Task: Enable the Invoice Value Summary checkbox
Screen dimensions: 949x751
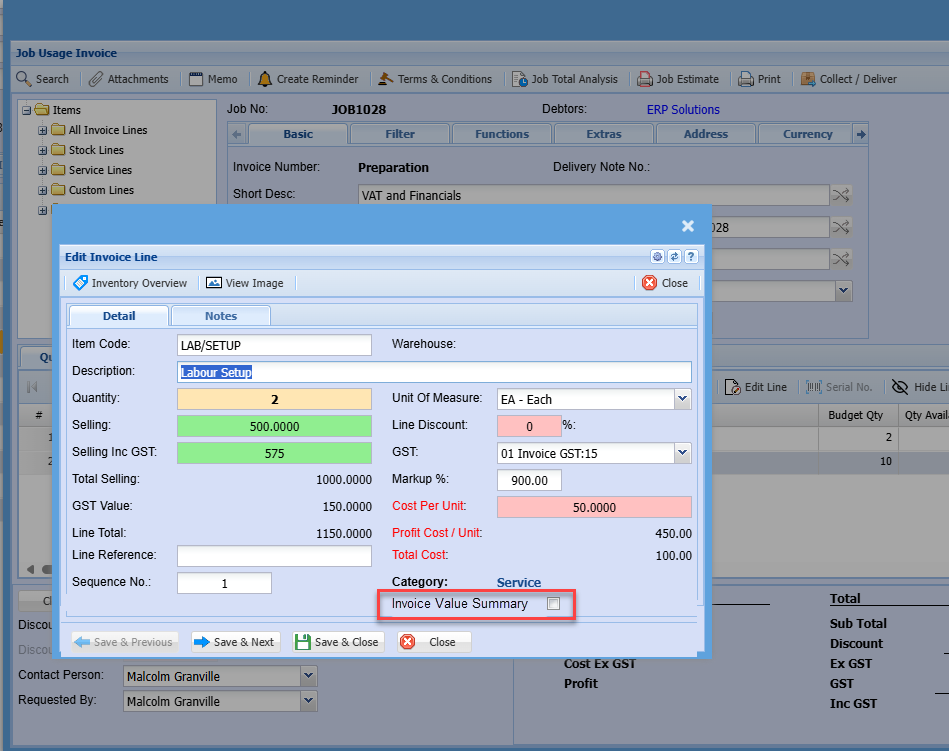Action: 553,604
